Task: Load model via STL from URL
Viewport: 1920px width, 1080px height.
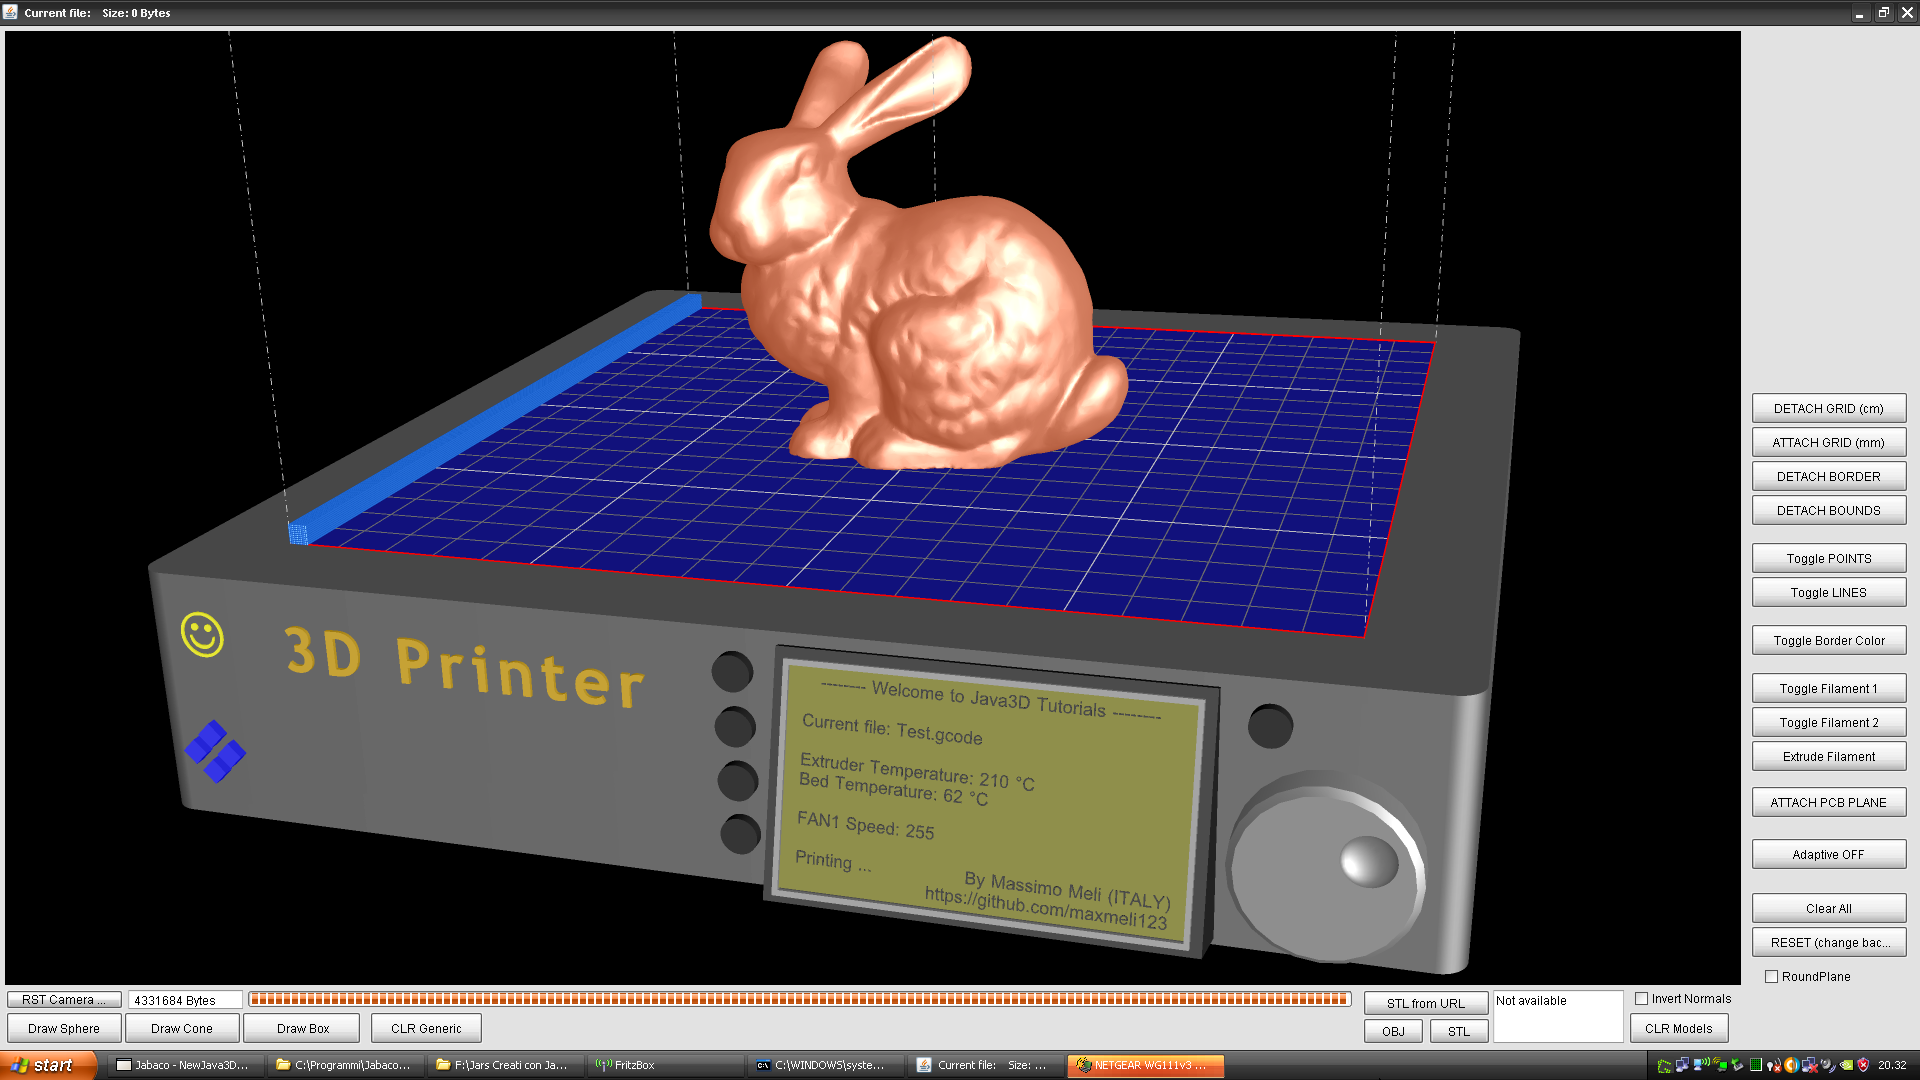Action: coord(1425,1003)
